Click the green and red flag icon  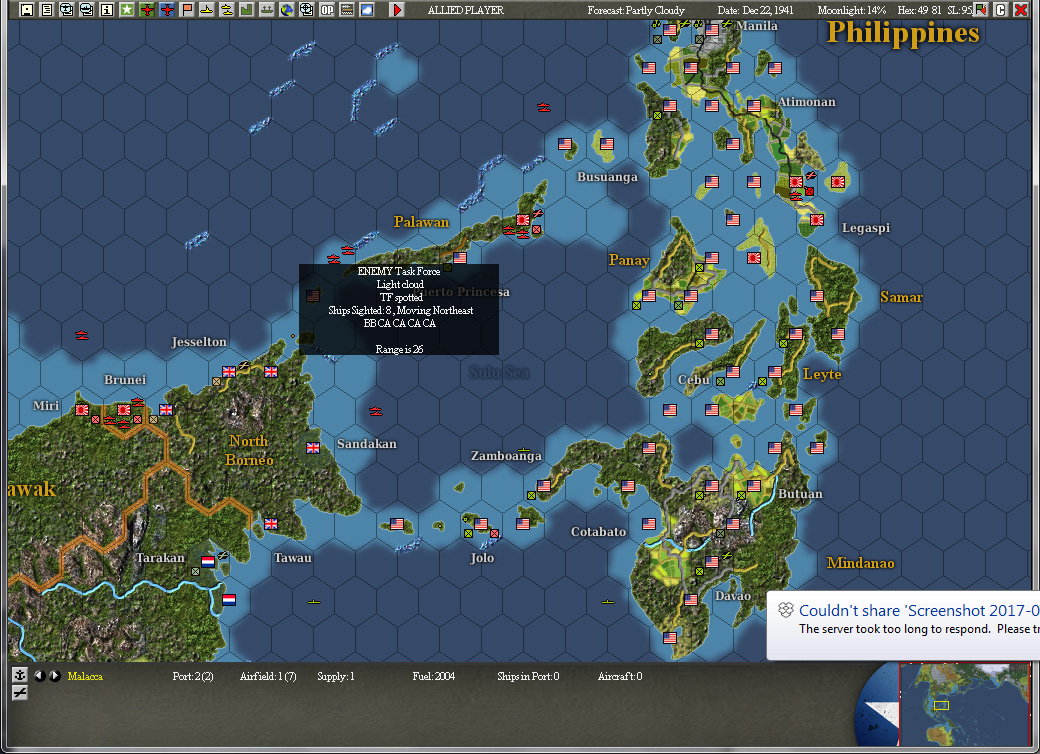pos(981,9)
